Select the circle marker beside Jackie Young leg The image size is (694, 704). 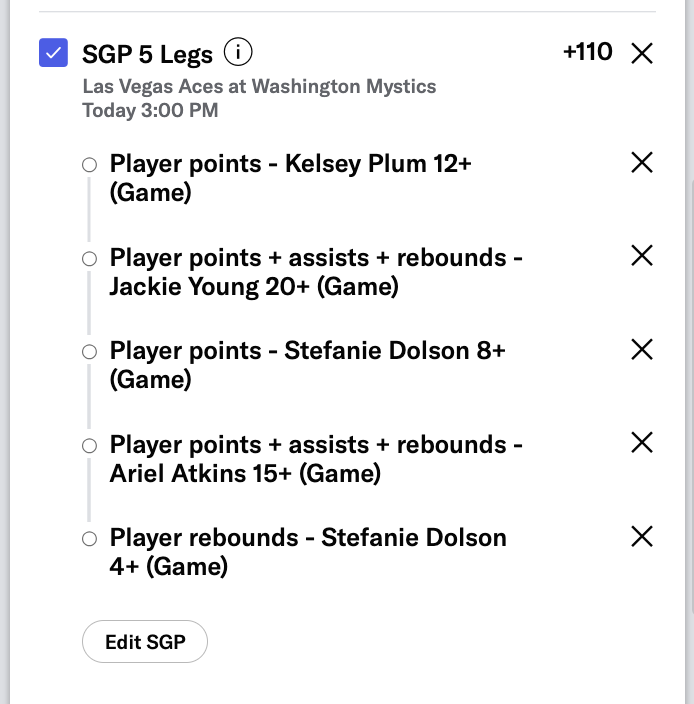90,258
